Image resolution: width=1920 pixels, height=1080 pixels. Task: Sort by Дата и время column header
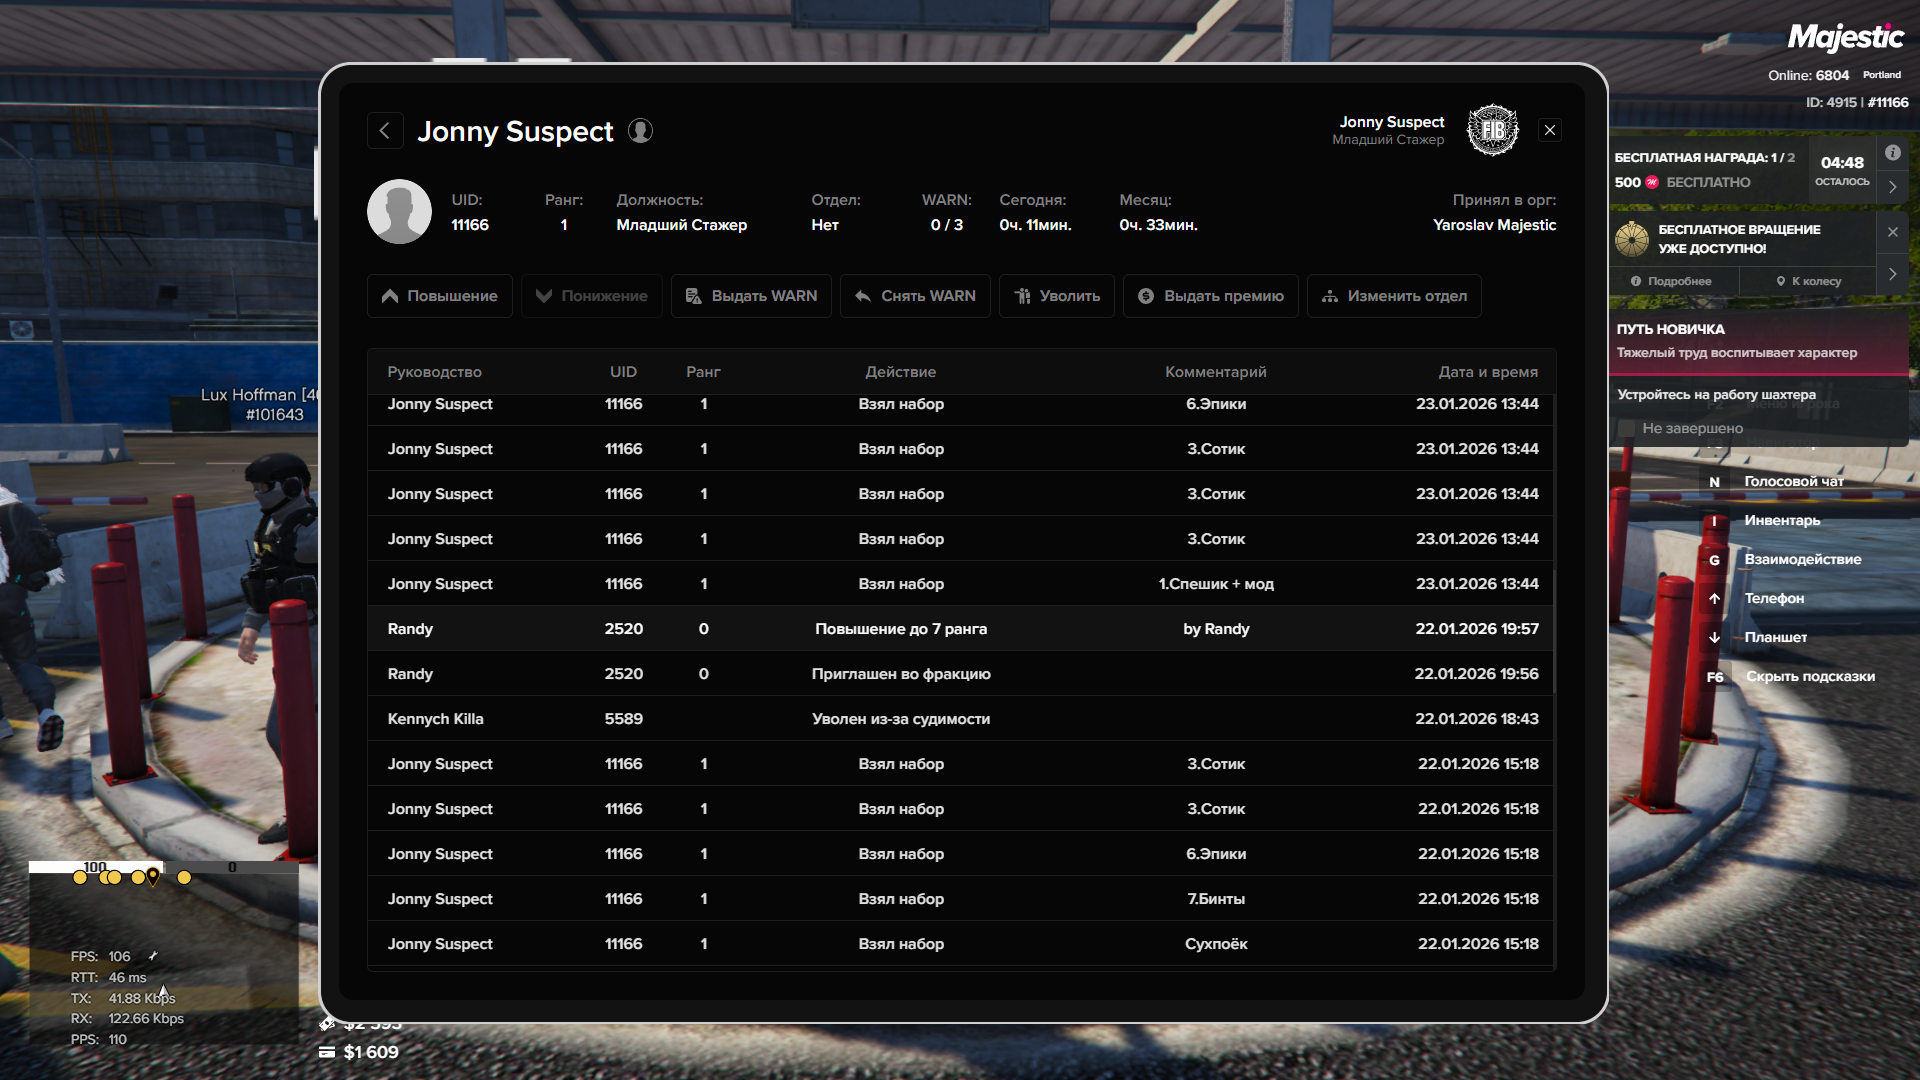[1487, 372]
